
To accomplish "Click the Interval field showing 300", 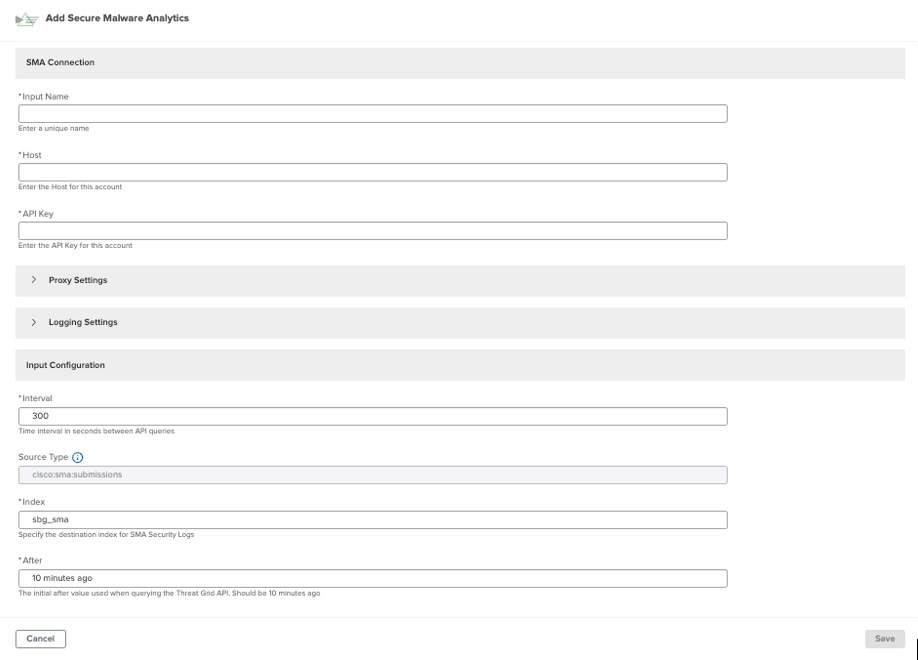I will (x=372, y=416).
